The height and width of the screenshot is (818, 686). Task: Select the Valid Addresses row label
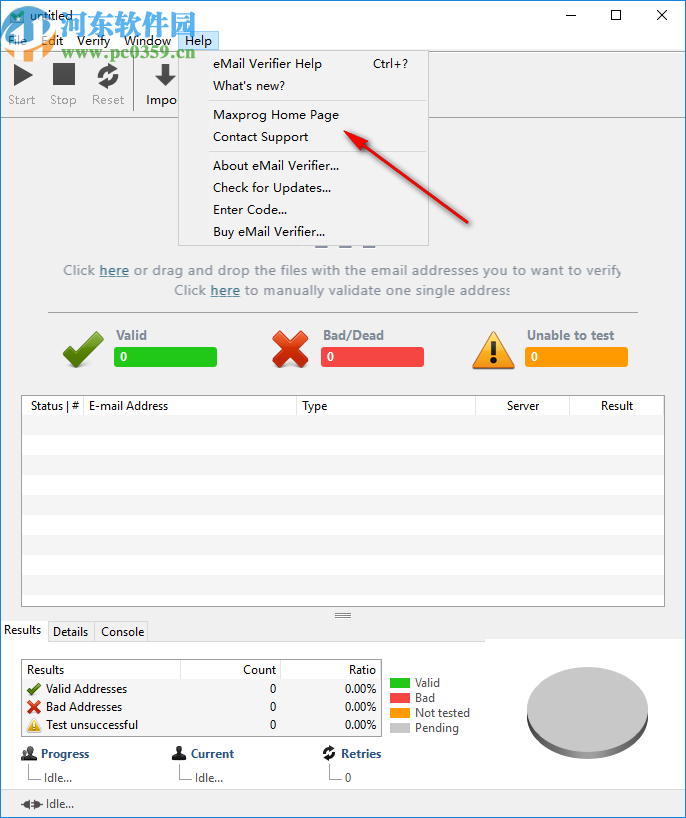pos(87,689)
